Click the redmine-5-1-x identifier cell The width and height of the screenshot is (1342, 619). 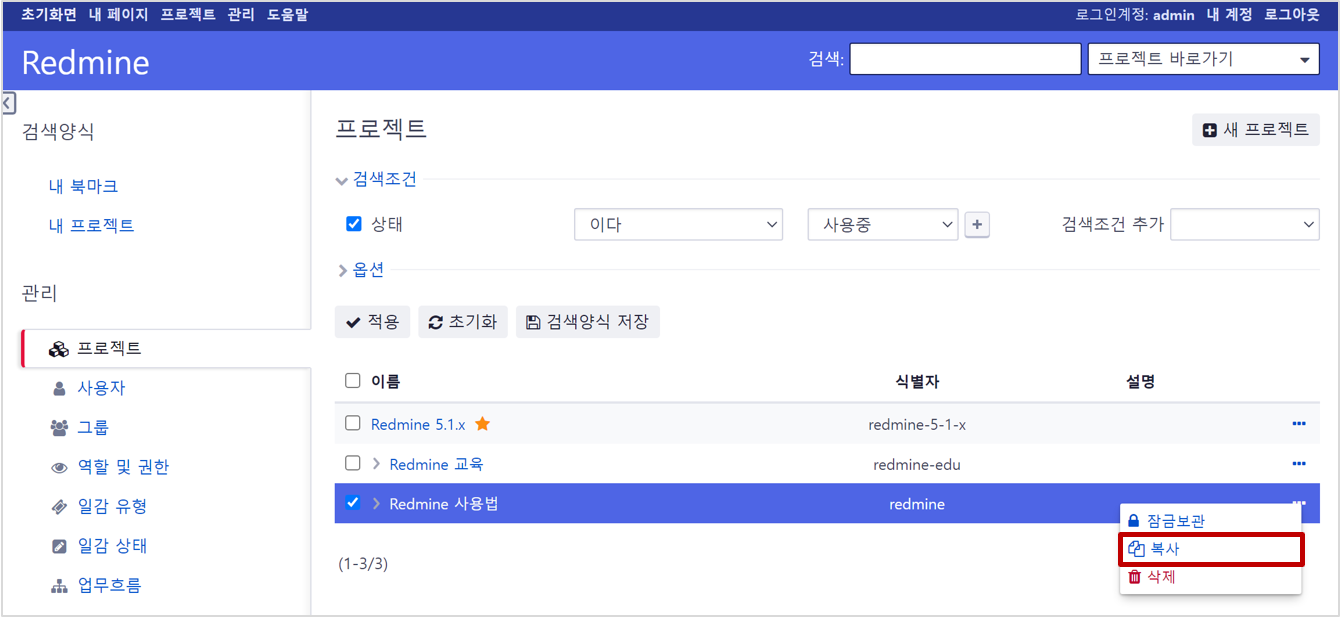click(917, 424)
